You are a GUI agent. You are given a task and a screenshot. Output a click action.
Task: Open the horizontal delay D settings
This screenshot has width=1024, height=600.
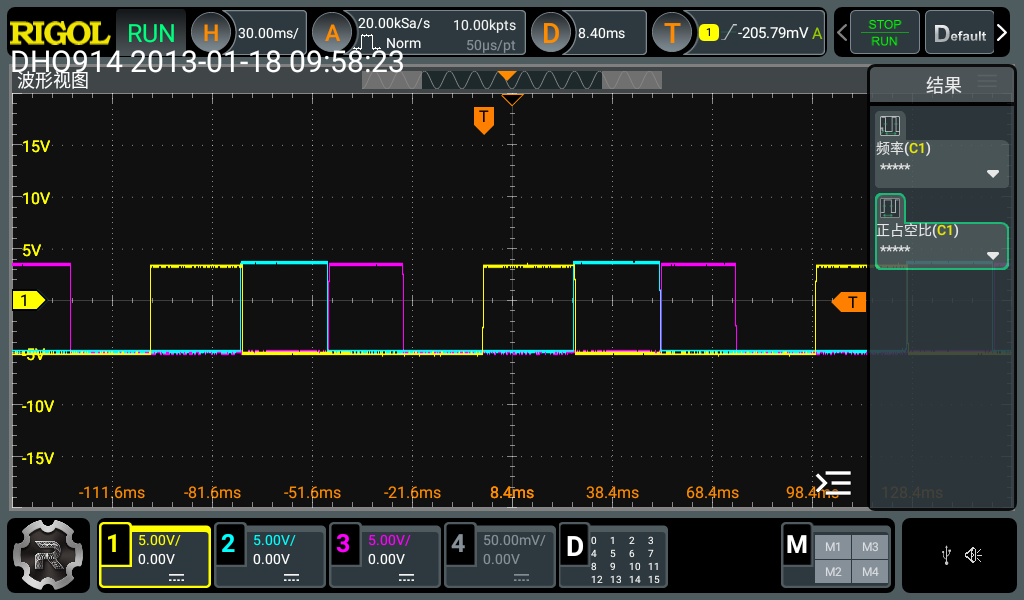coord(551,33)
